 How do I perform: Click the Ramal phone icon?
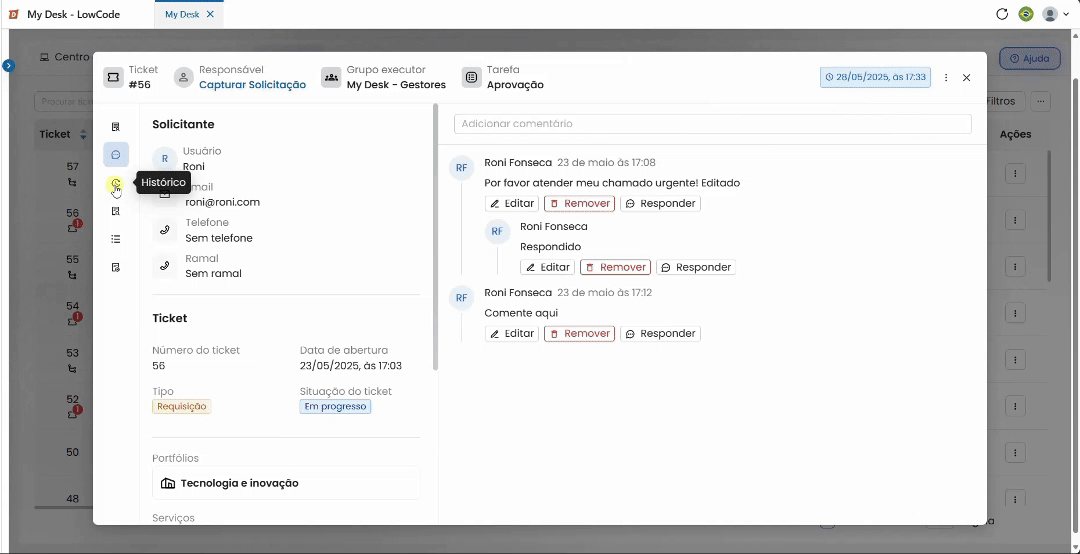pos(165,266)
